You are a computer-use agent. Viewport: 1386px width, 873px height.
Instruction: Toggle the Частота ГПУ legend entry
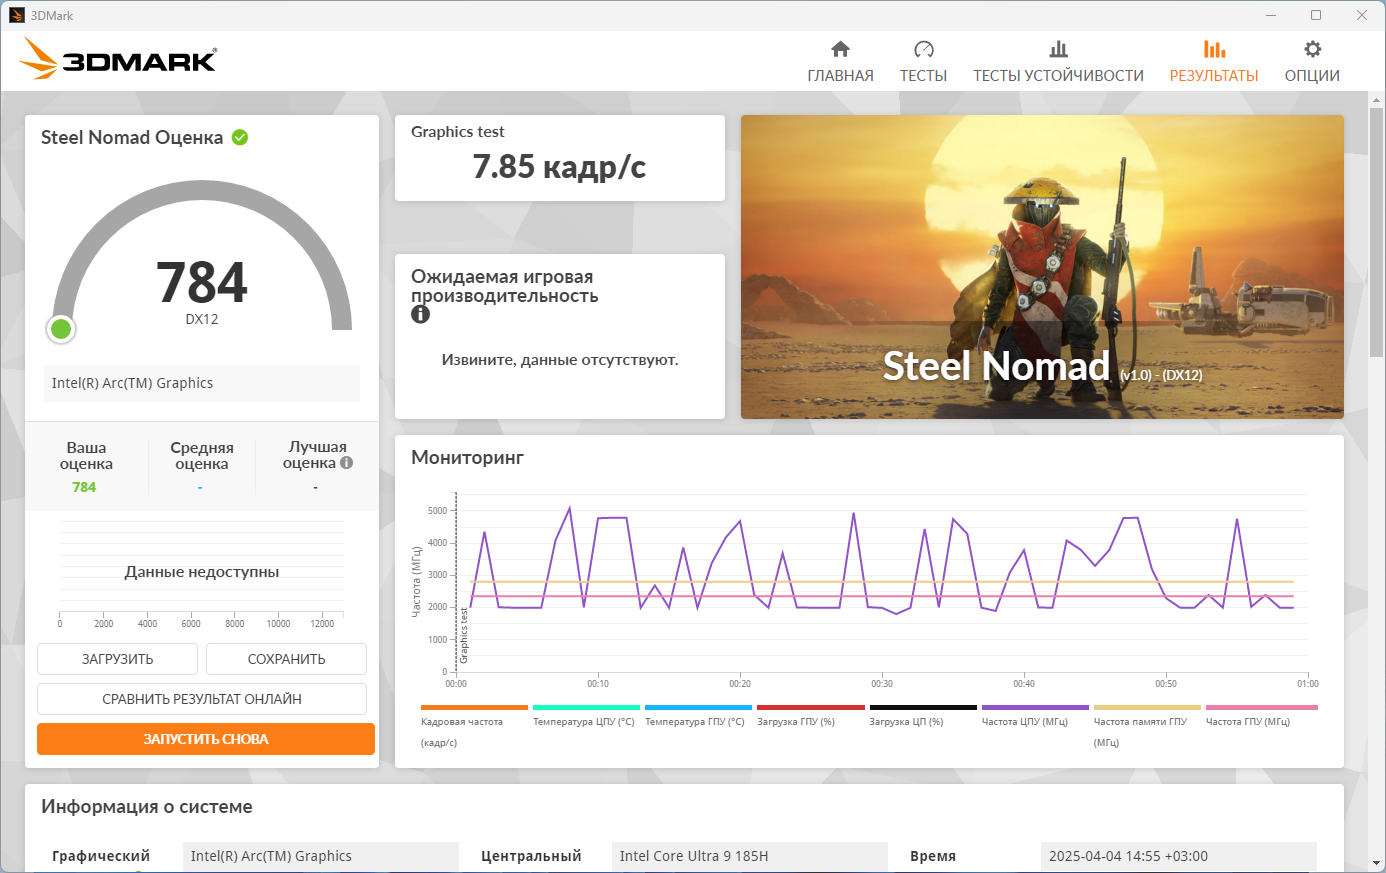click(x=1261, y=716)
